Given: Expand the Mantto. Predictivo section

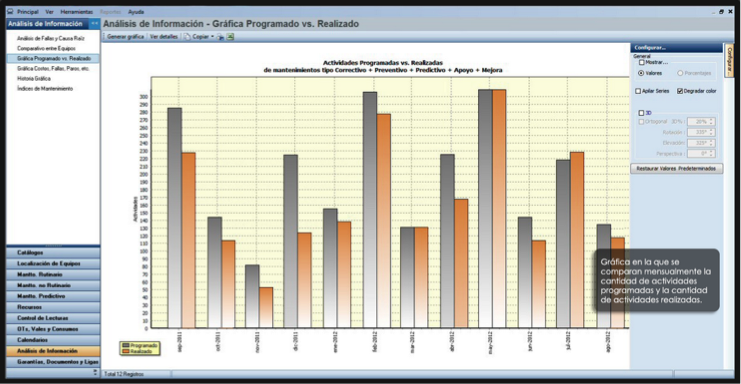Looking at the screenshot, I should point(53,296).
